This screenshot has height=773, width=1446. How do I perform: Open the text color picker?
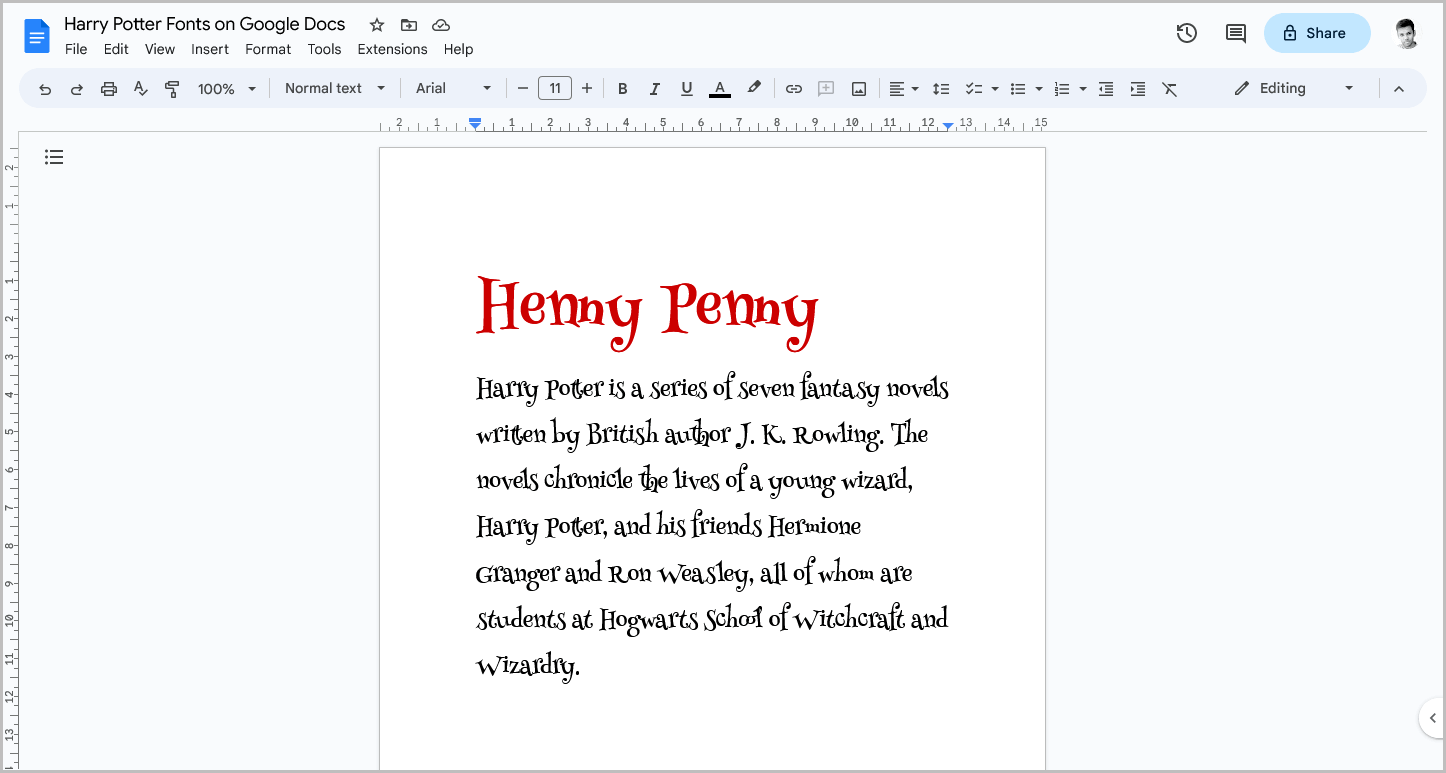[x=719, y=88]
